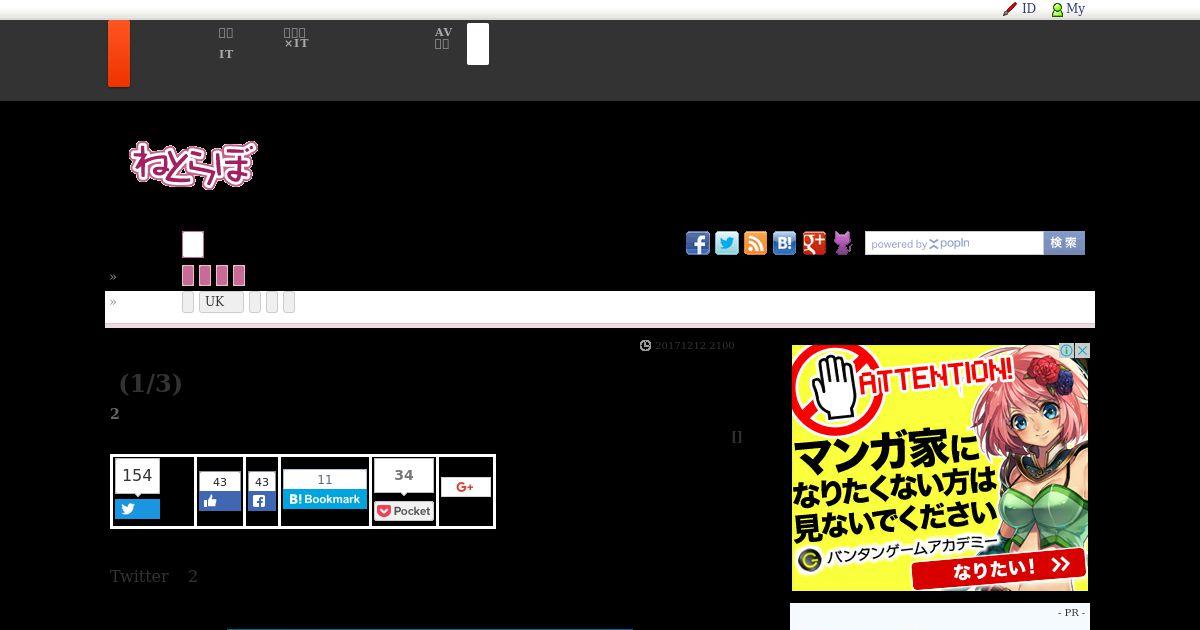Select the UK tag button
This screenshot has height=630, width=1200.
pos(221,302)
